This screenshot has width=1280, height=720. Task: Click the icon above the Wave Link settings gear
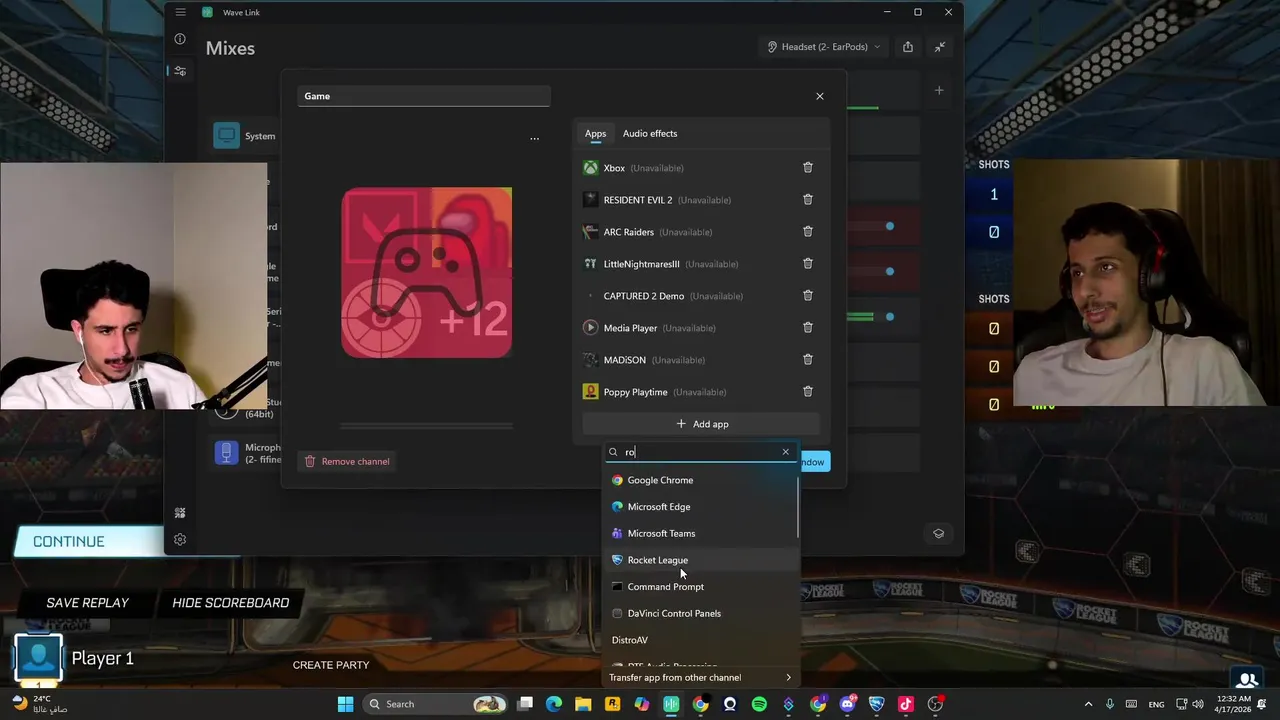(180, 513)
